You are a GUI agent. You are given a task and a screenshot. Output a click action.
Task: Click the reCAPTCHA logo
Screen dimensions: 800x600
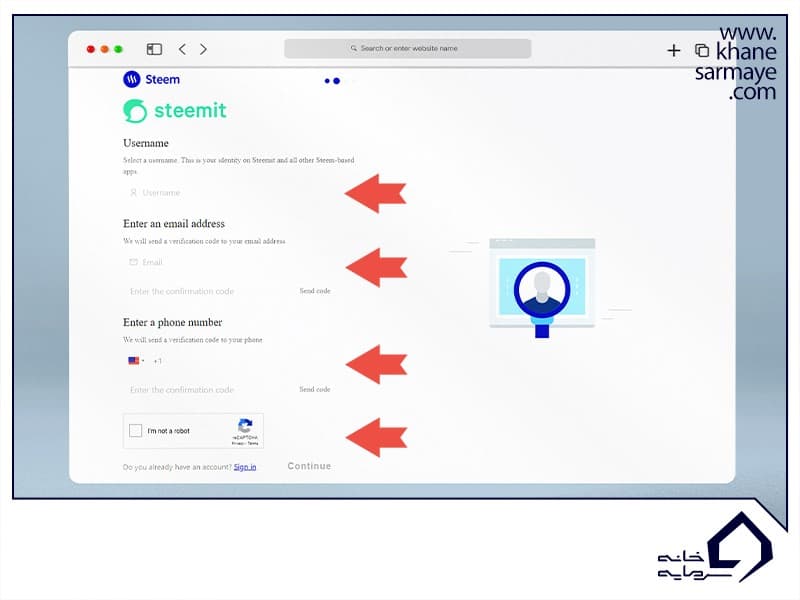point(245,427)
